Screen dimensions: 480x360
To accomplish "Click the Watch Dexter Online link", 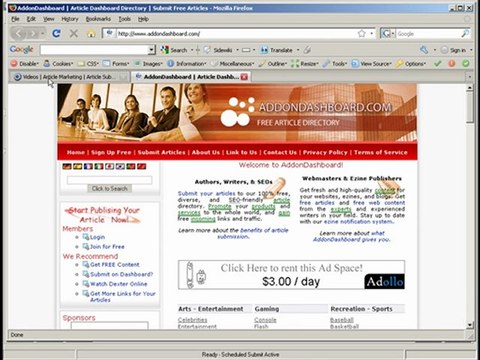I will [118, 284].
